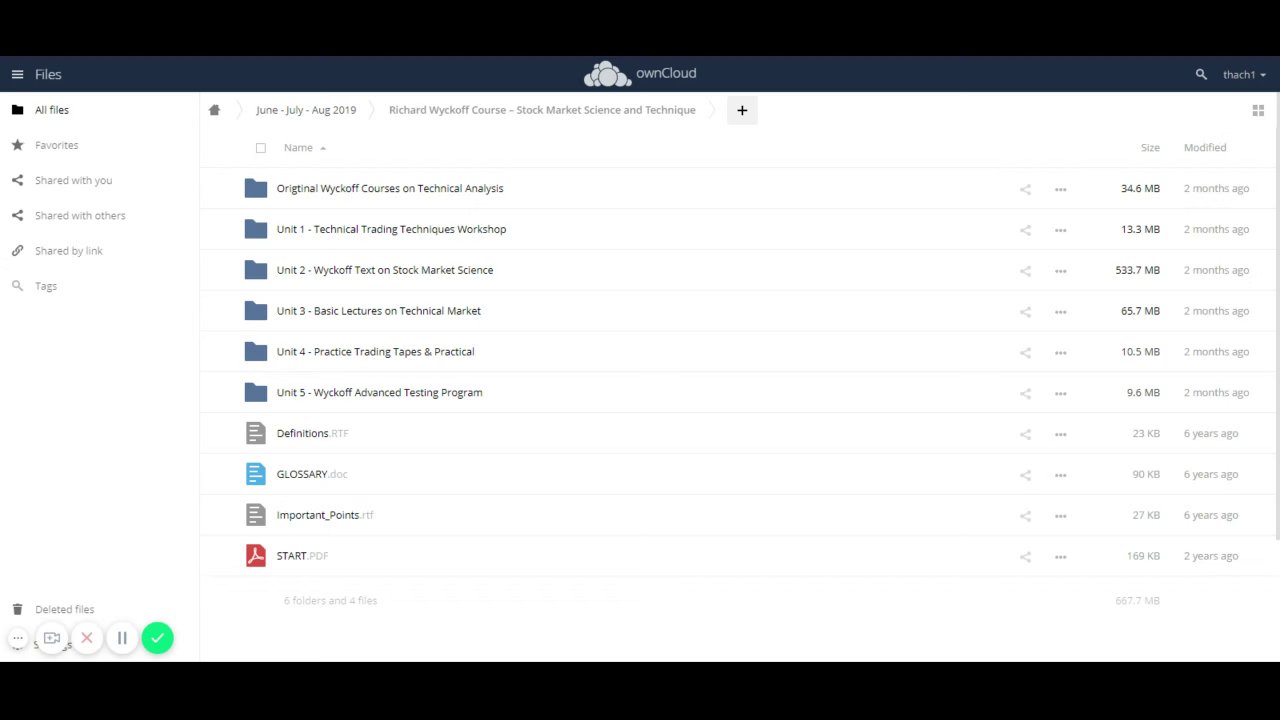Viewport: 1280px width, 720px height.
Task: Share the Unit 3 folder
Action: 1025,312
